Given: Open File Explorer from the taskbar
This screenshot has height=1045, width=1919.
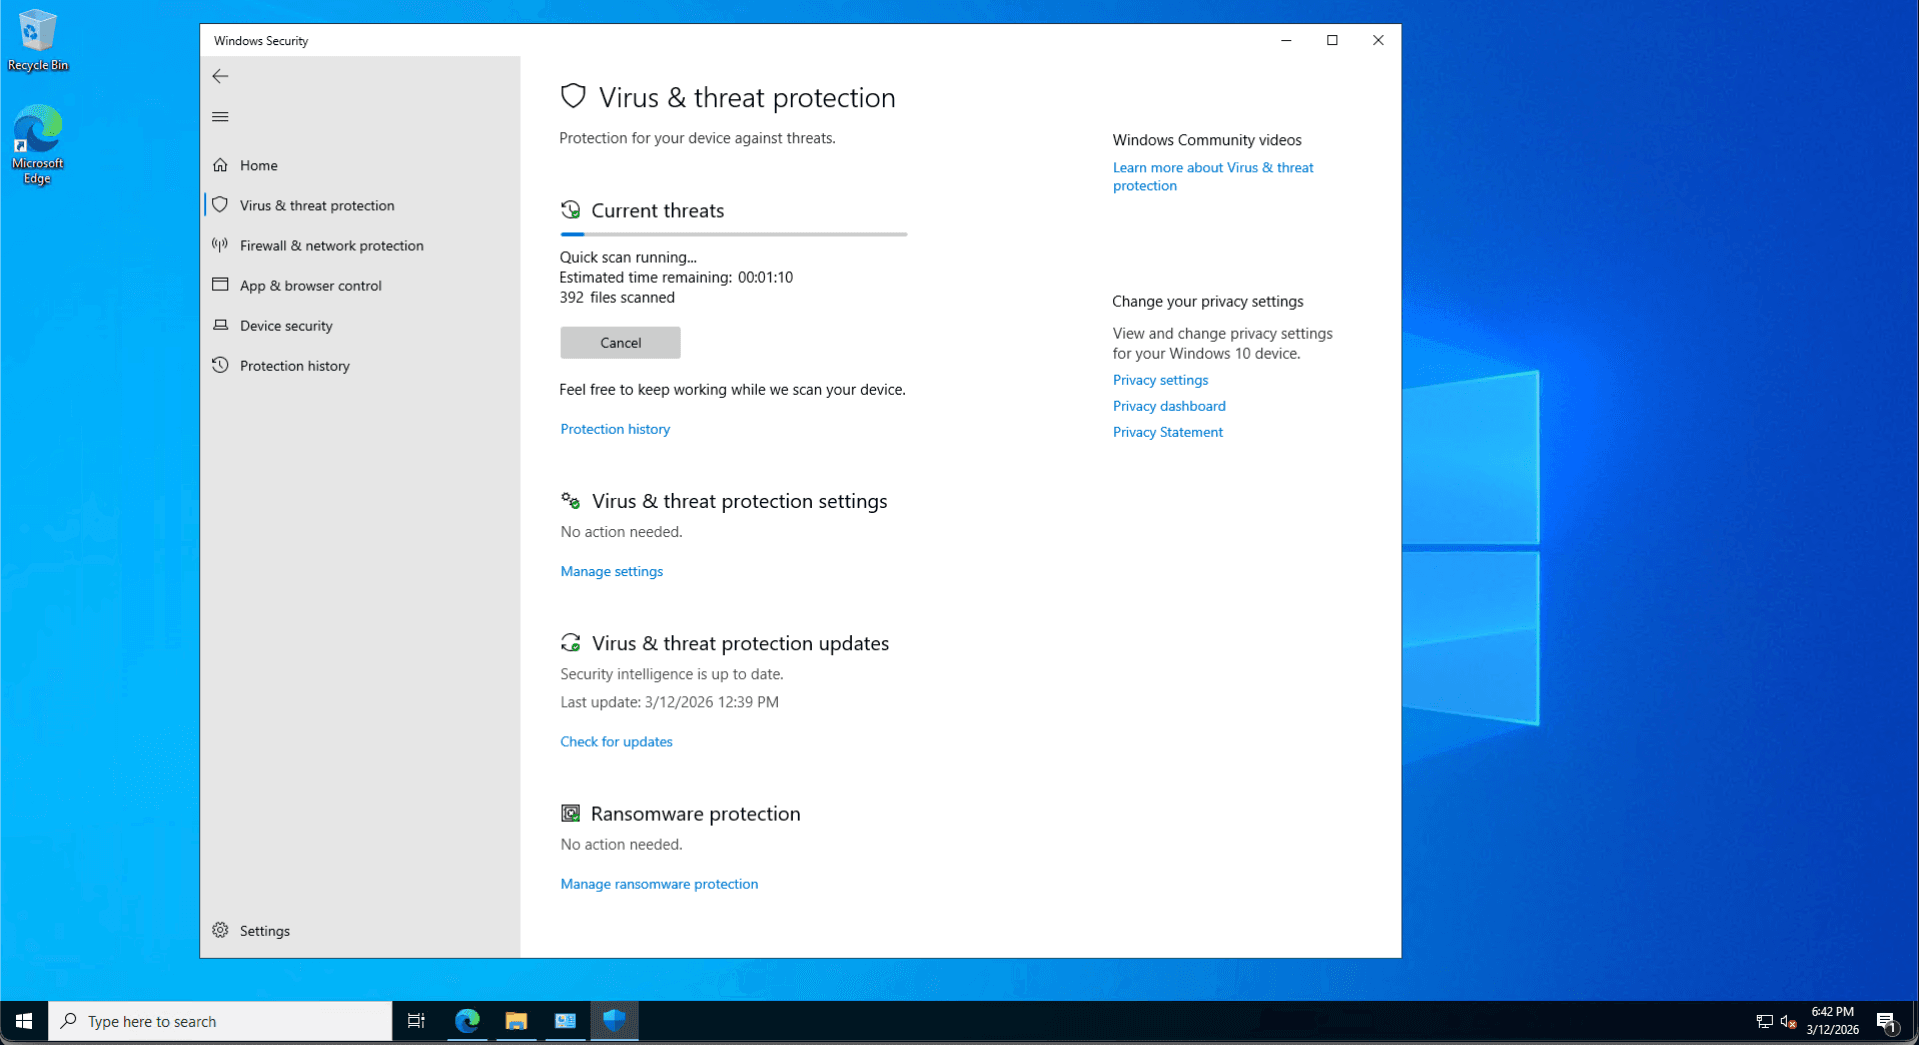Looking at the screenshot, I should click(516, 1021).
